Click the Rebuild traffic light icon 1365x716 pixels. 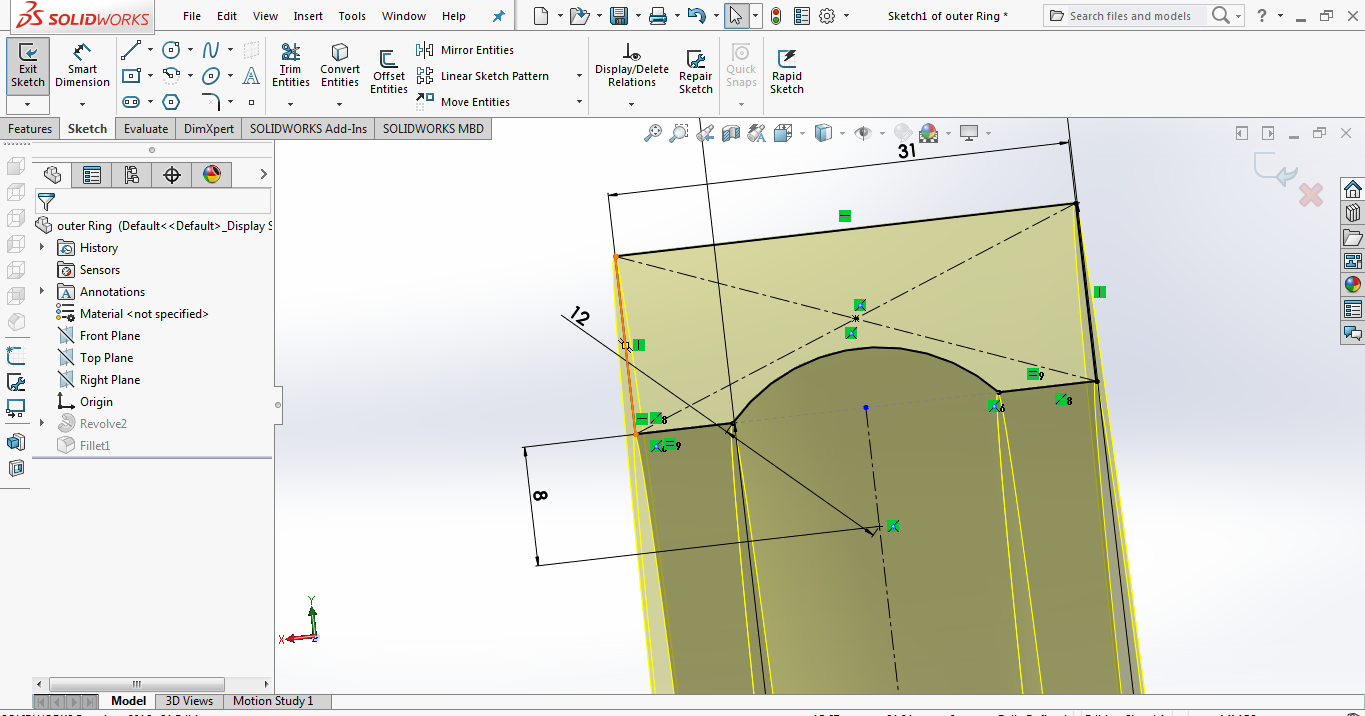click(776, 16)
